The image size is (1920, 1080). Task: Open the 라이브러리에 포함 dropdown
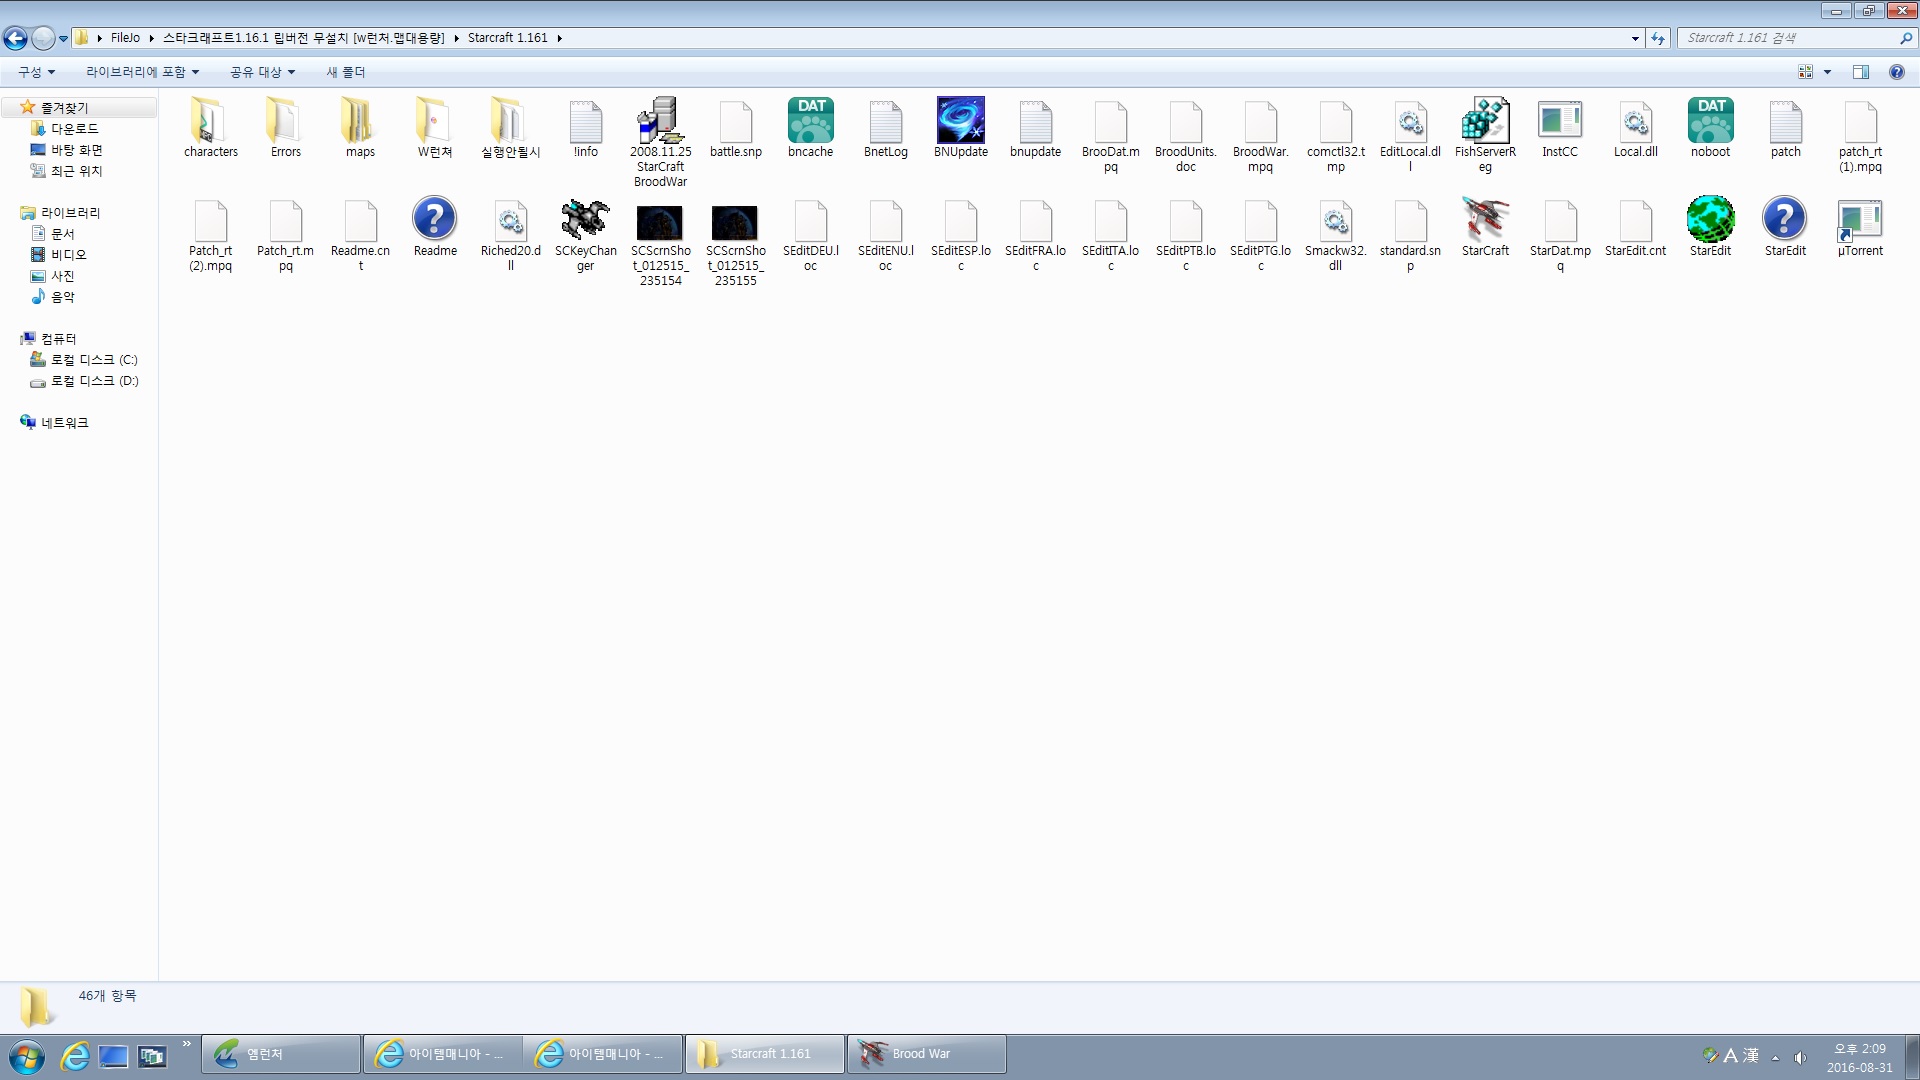[x=142, y=72]
